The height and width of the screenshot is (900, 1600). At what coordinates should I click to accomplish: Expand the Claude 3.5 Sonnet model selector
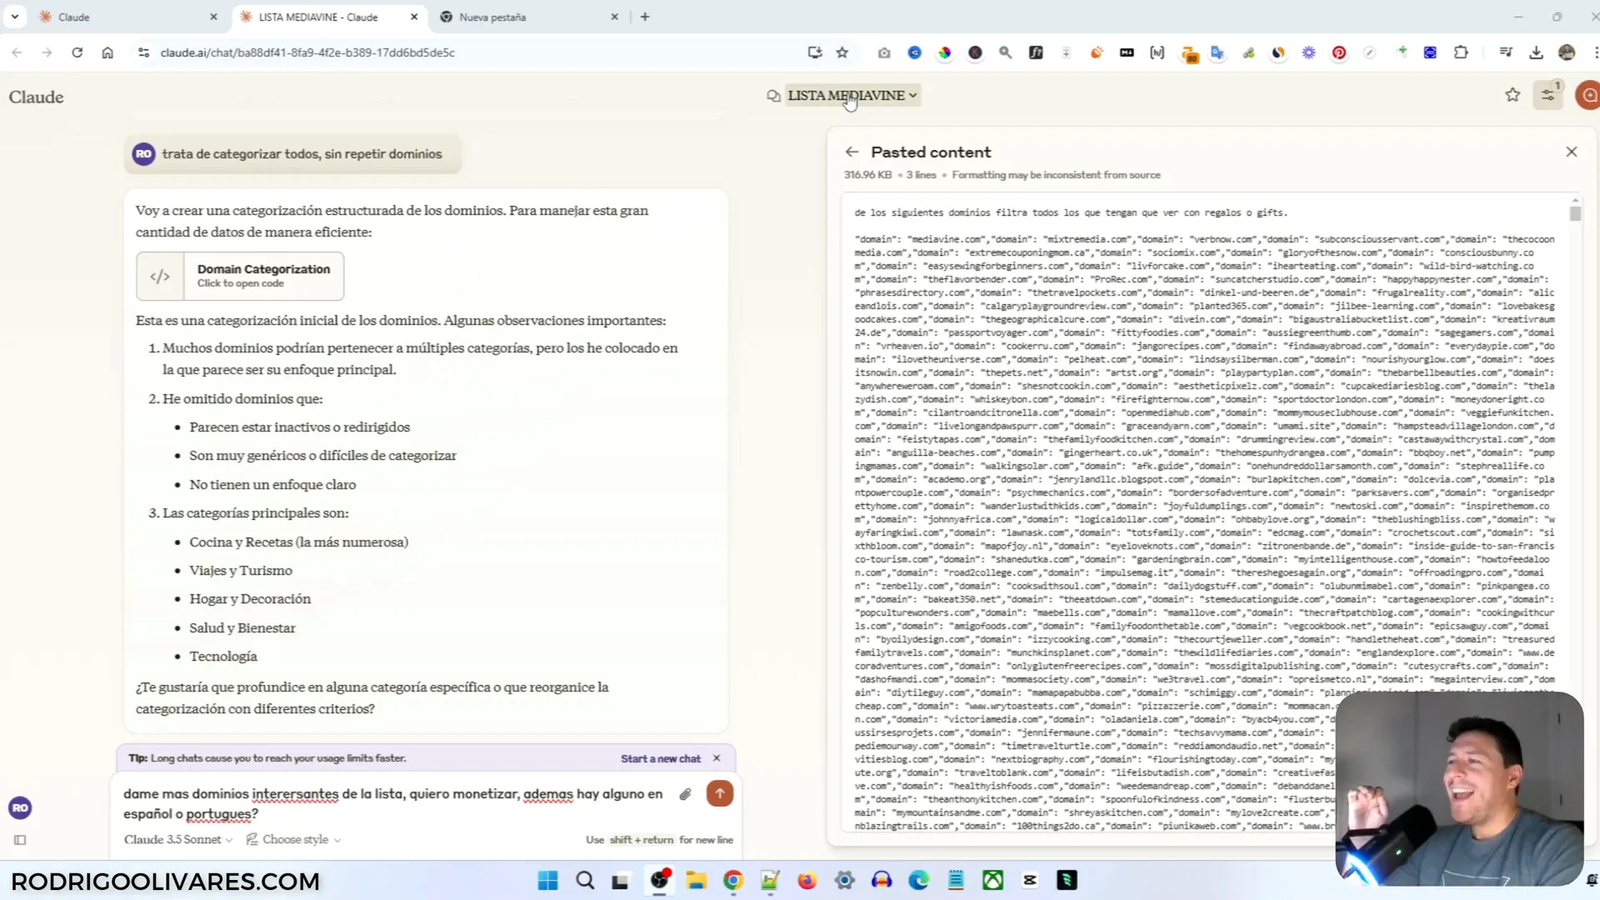[x=176, y=840]
